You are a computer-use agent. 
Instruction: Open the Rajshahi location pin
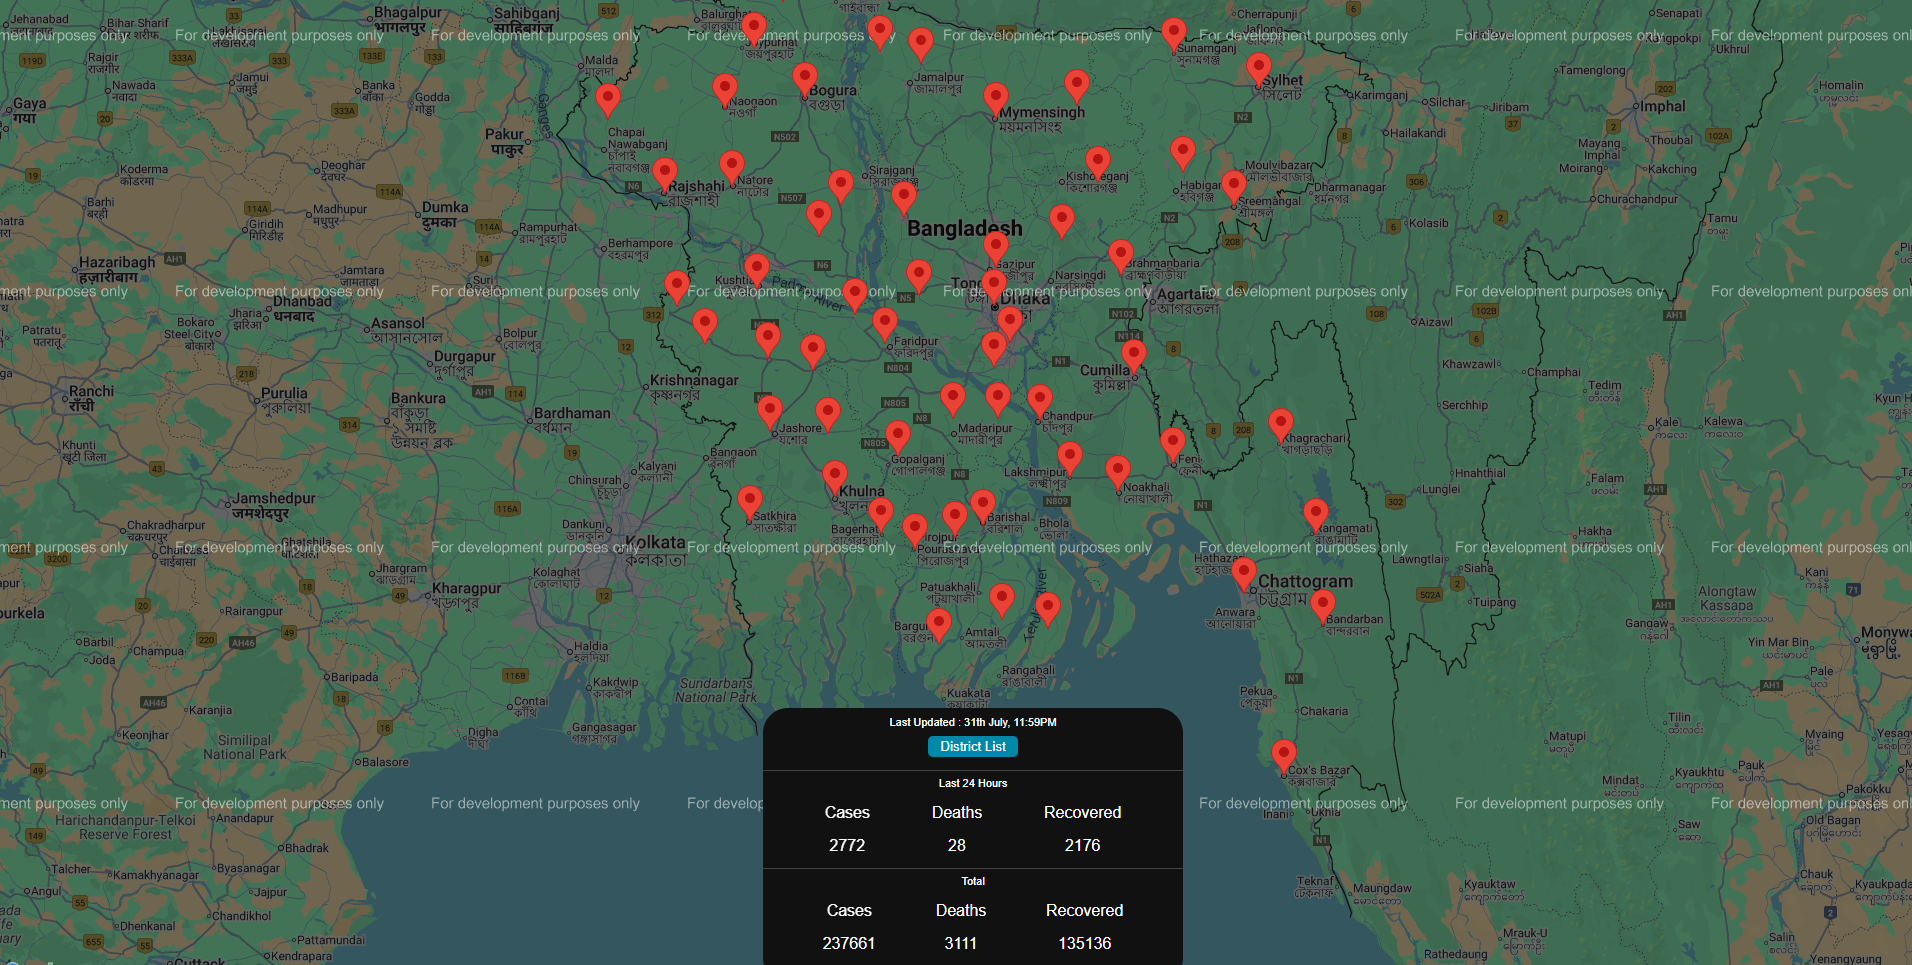[x=665, y=173]
